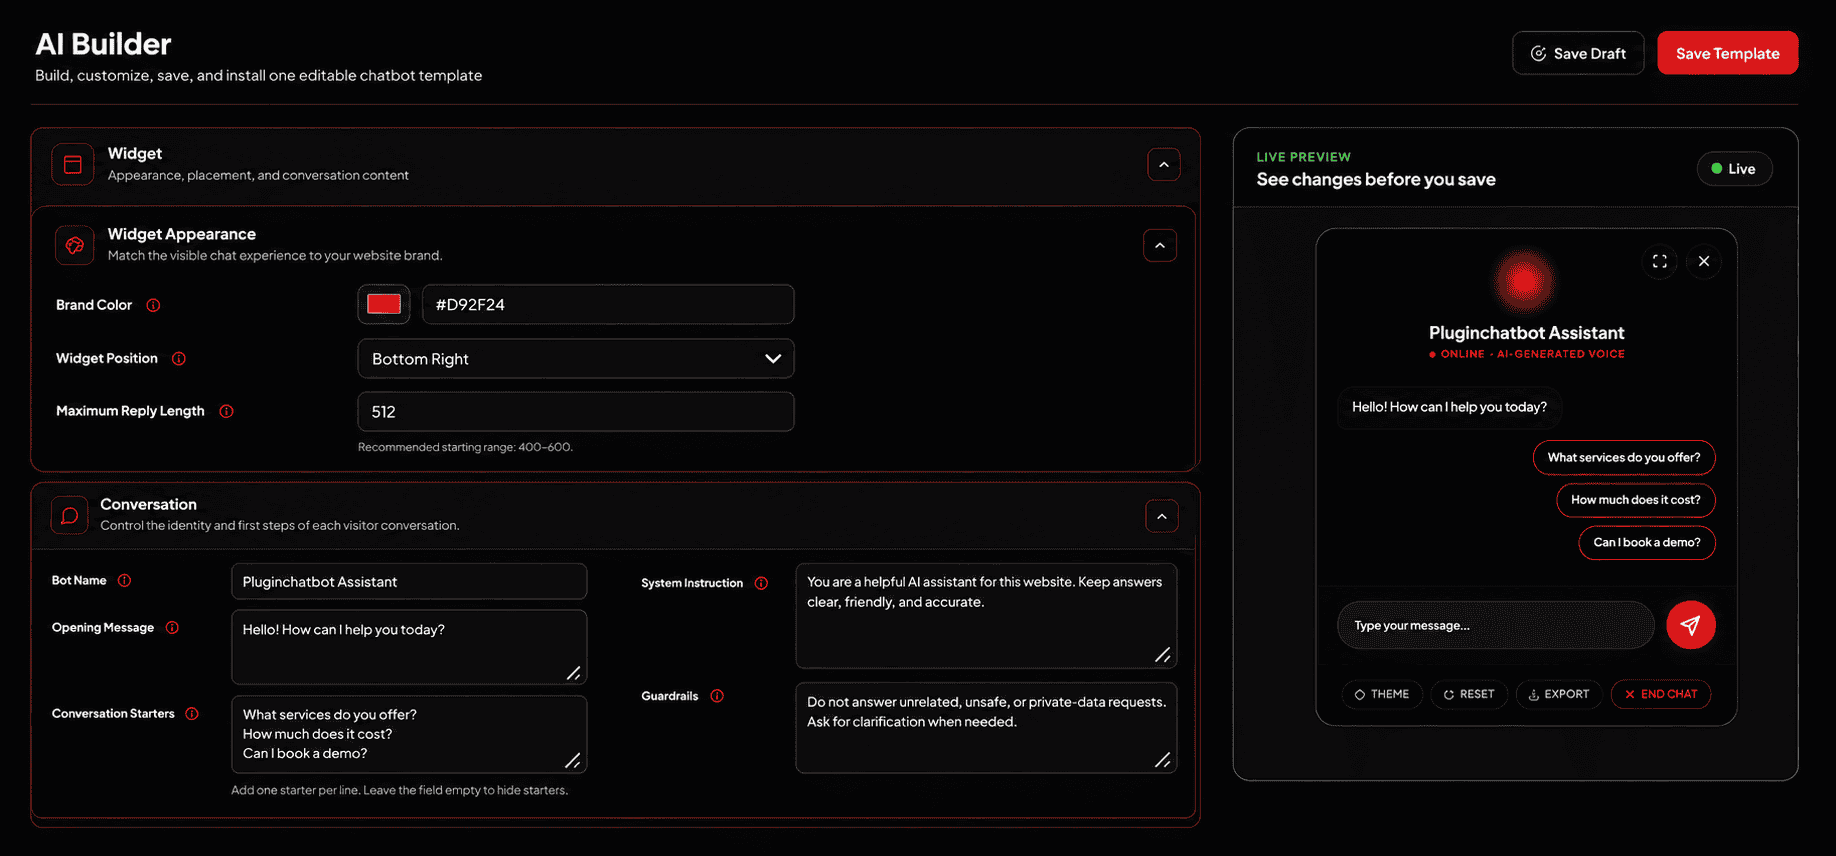1836x856 pixels.
Task: Click the 'Recommended starting range: 400–600.' hint
Action: coord(465,447)
